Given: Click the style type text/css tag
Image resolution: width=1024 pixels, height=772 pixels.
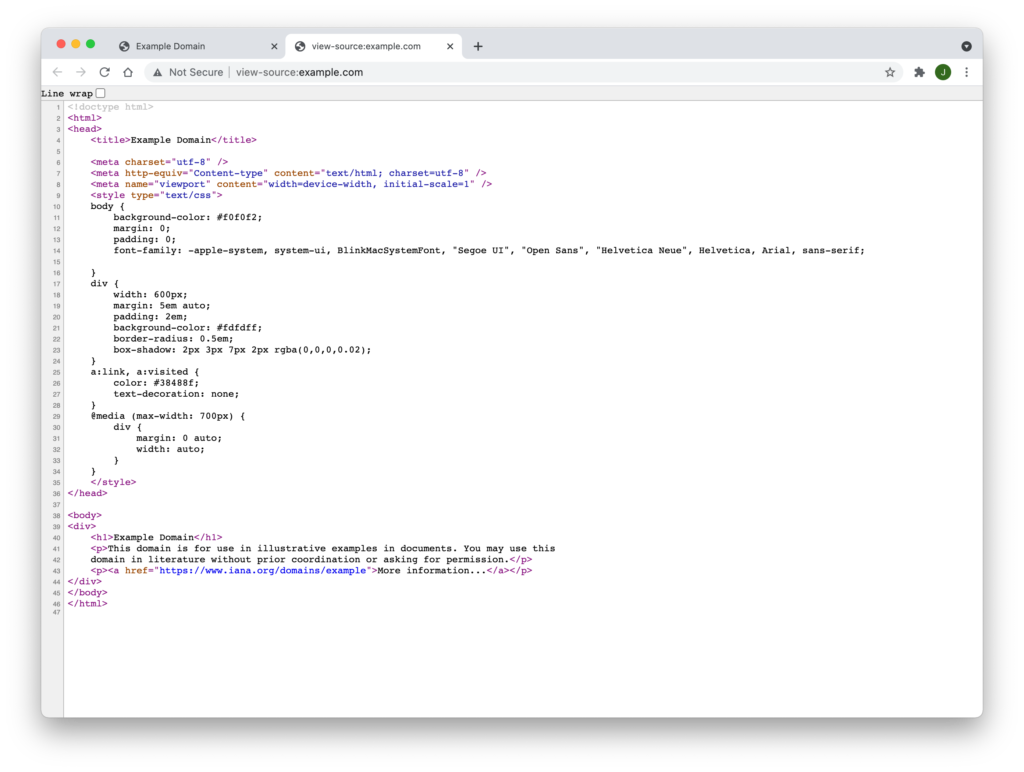Looking at the screenshot, I should tap(157, 195).
